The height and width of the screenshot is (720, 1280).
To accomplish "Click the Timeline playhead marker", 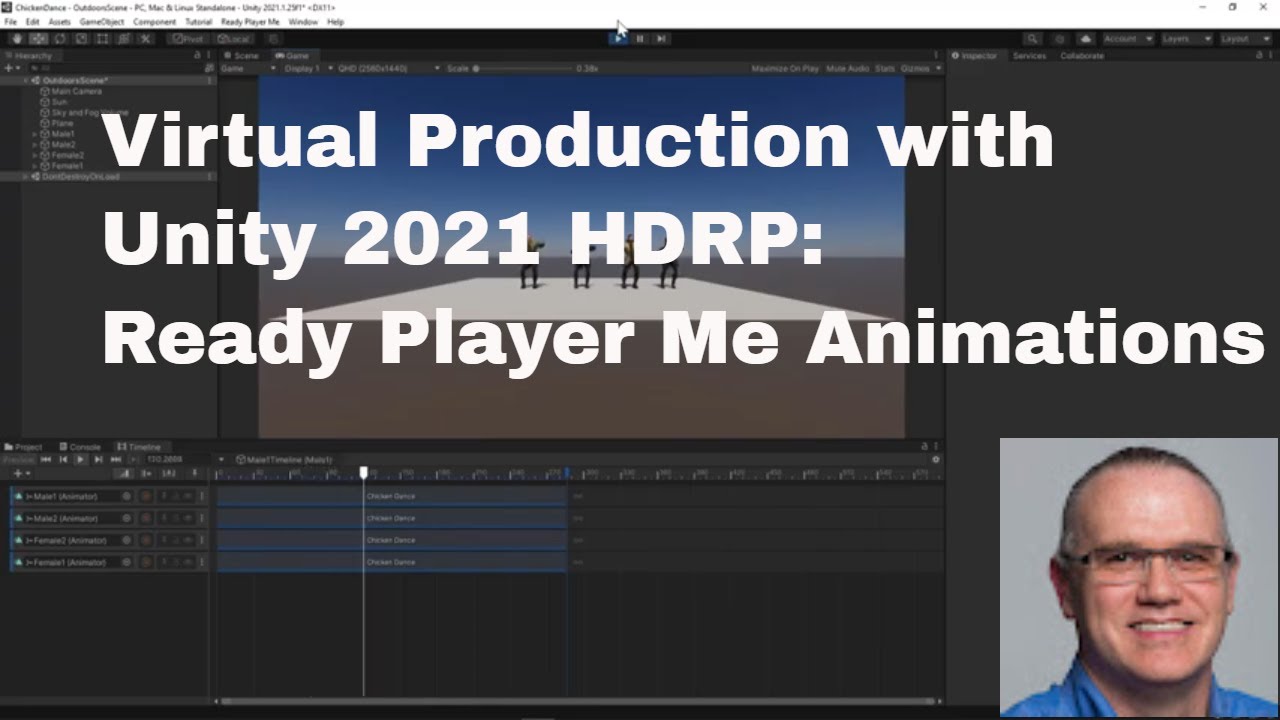I will [x=363, y=472].
